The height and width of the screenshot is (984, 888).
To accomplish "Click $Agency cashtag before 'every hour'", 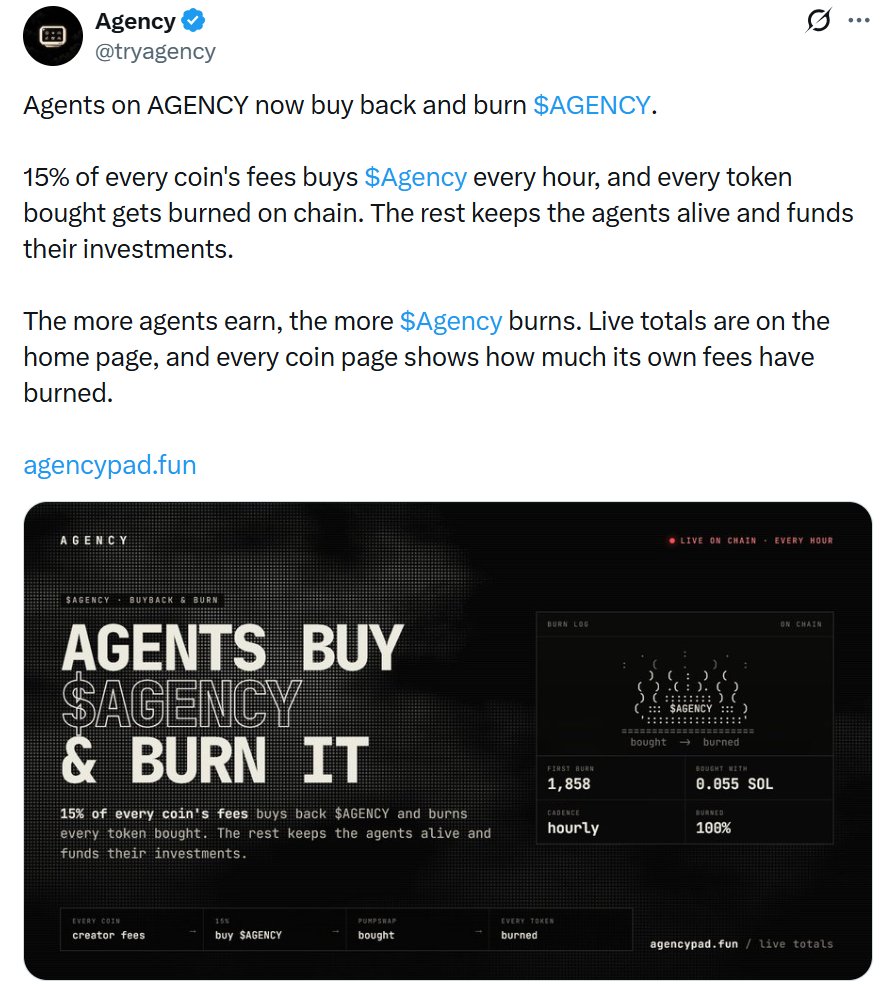I will pos(415,177).
